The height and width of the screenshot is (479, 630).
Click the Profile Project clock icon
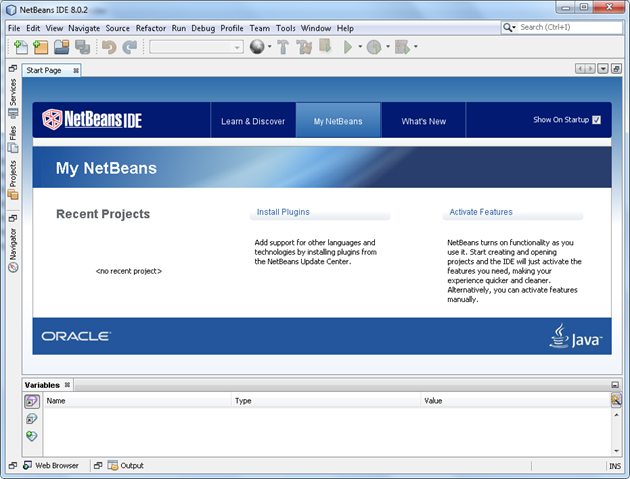click(374, 47)
